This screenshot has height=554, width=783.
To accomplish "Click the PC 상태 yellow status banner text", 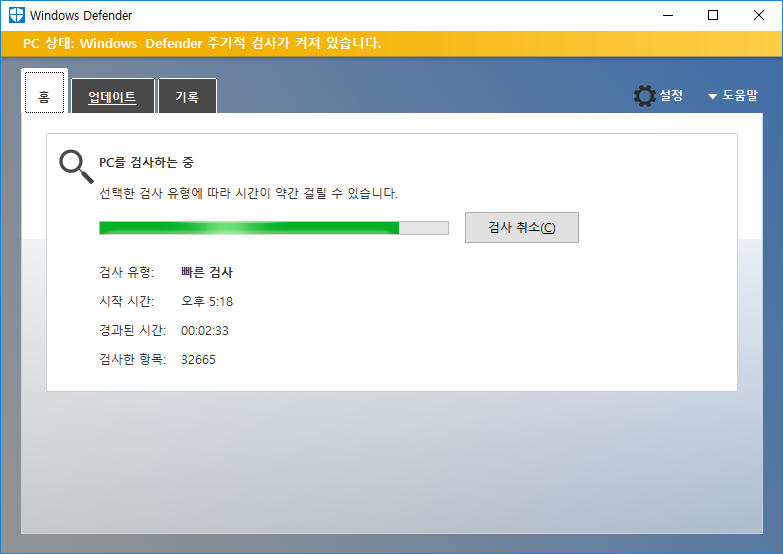I will (202, 43).
